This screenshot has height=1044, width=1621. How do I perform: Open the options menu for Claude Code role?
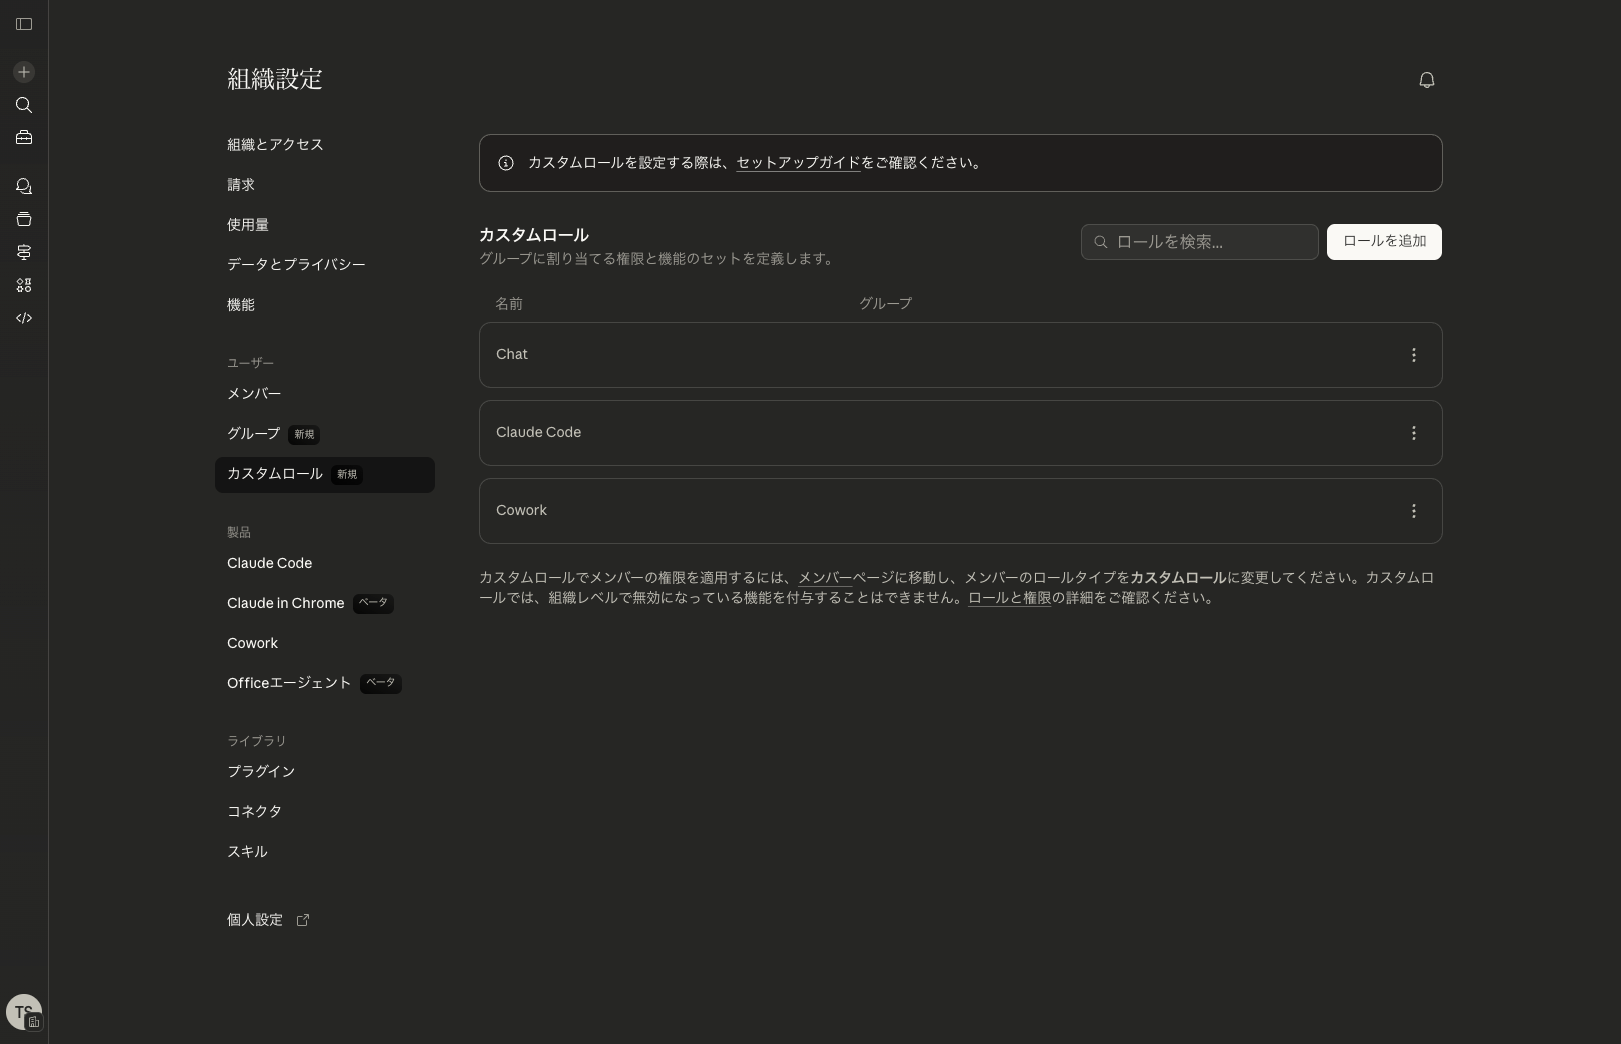(x=1414, y=433)
